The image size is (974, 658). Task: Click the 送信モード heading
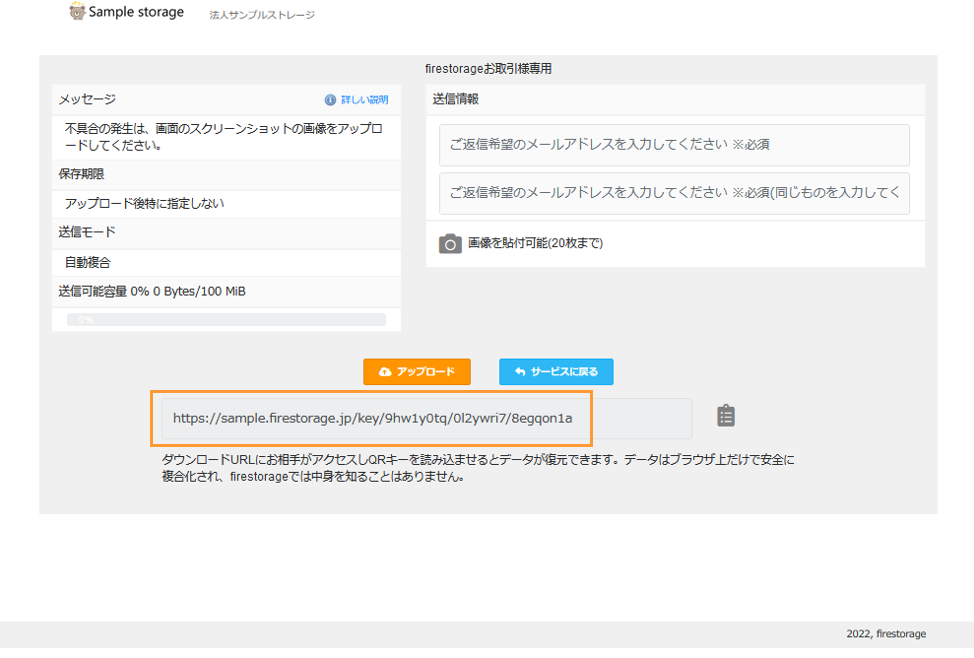coord(87,232)
